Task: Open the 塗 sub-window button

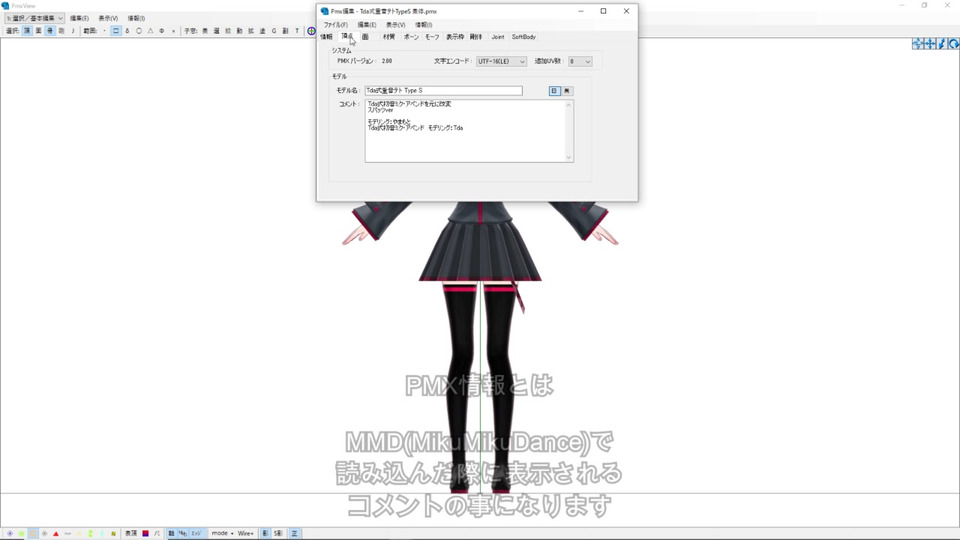Action: pyautogui.click(x=263, y=31)
